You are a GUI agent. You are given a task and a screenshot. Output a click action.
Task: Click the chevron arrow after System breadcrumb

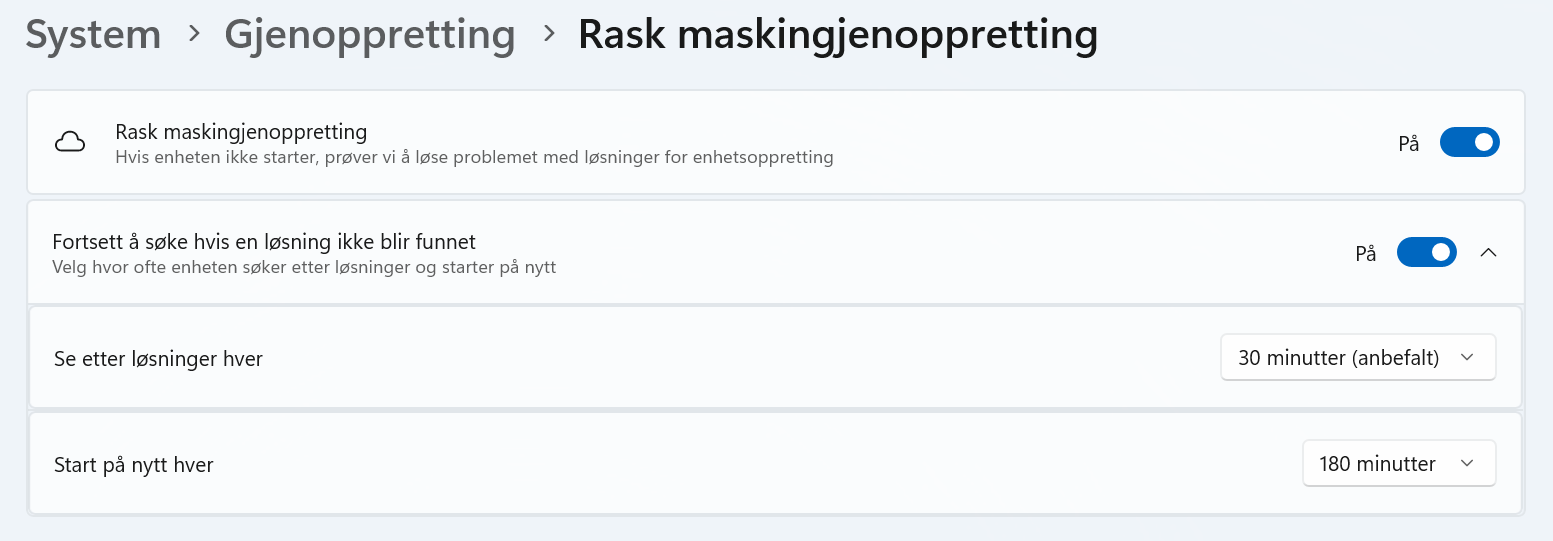194,34
